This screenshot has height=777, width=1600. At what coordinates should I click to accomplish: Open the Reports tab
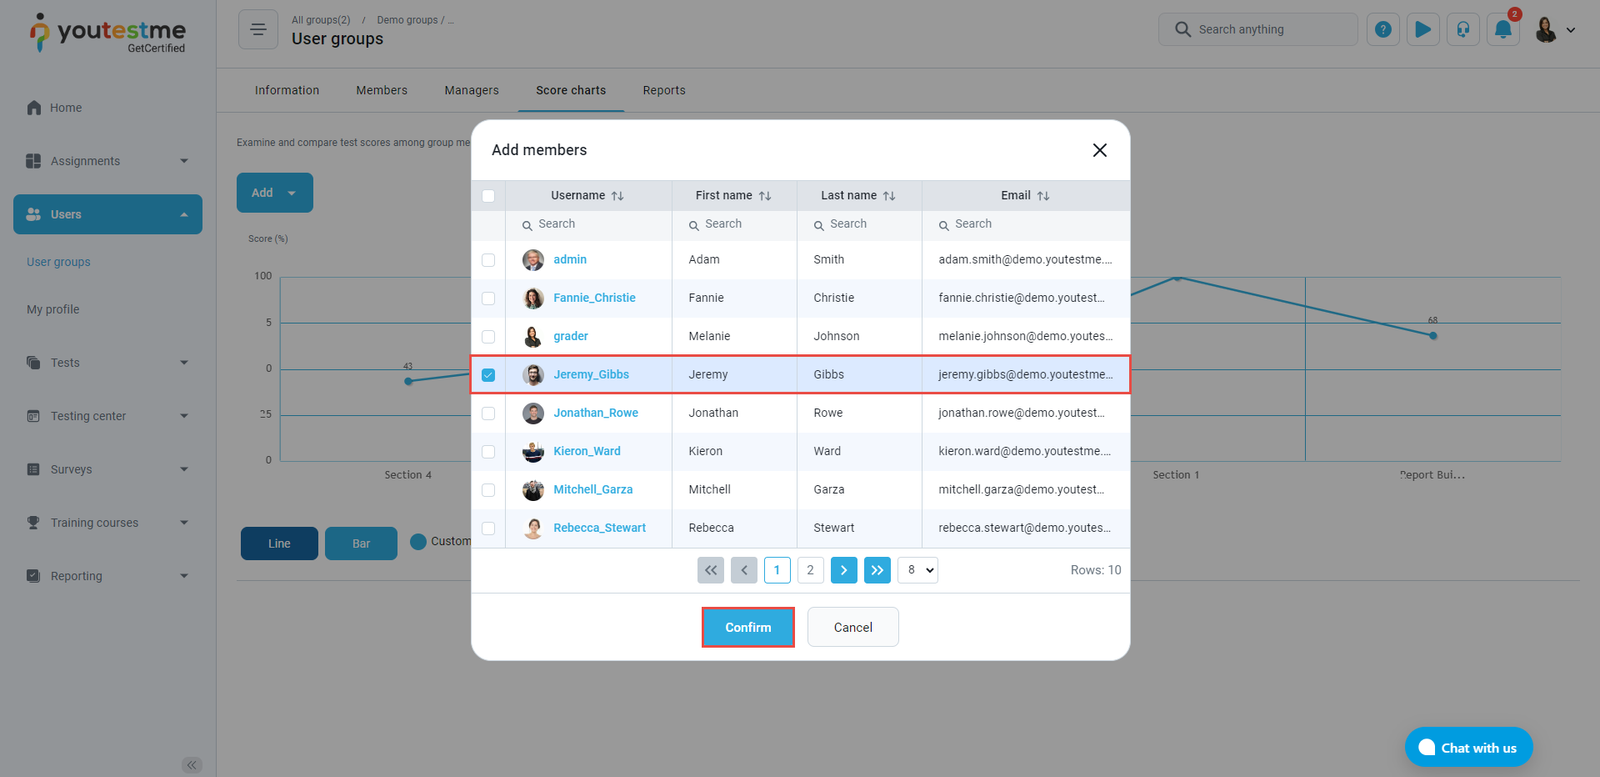point(664,90)
